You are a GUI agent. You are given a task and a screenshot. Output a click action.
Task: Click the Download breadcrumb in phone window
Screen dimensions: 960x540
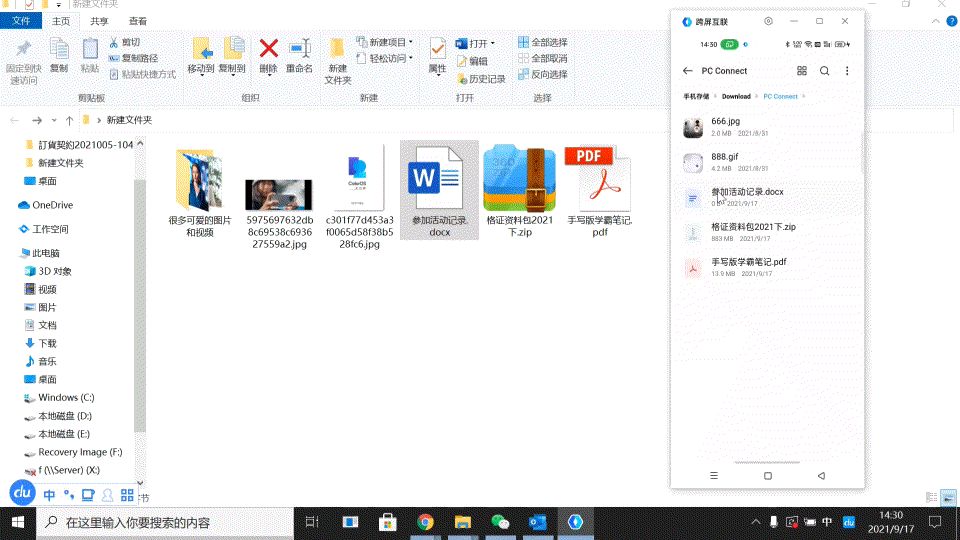(736, 97)
